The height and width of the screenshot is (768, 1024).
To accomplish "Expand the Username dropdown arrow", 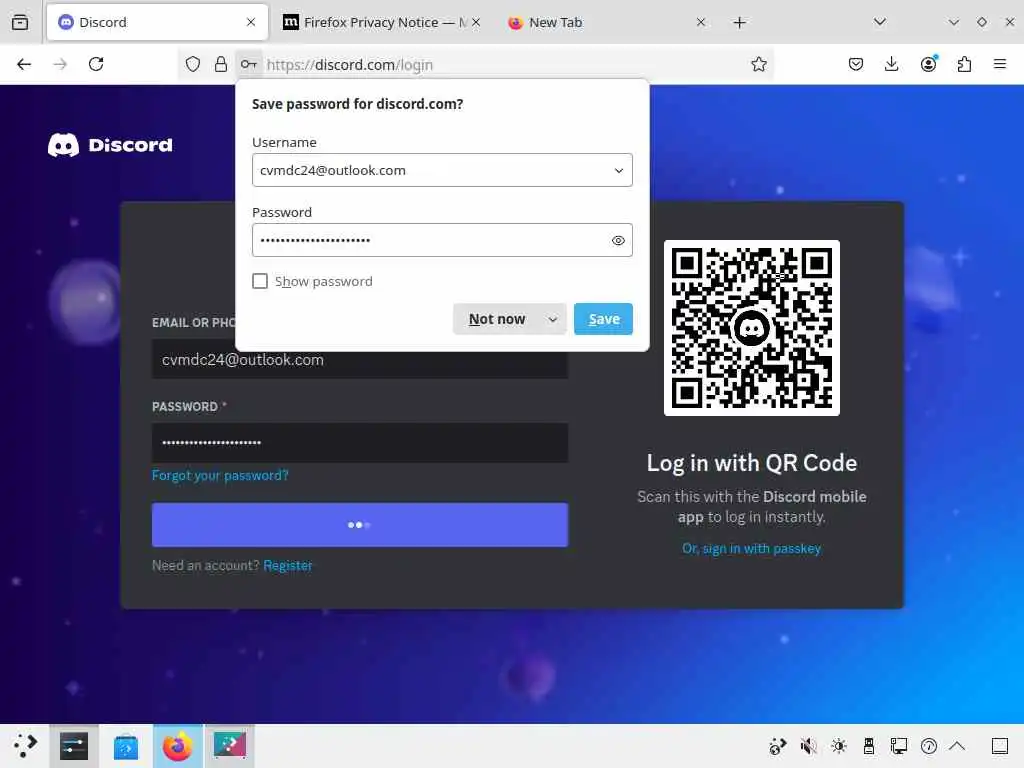I will pos(618,170).
